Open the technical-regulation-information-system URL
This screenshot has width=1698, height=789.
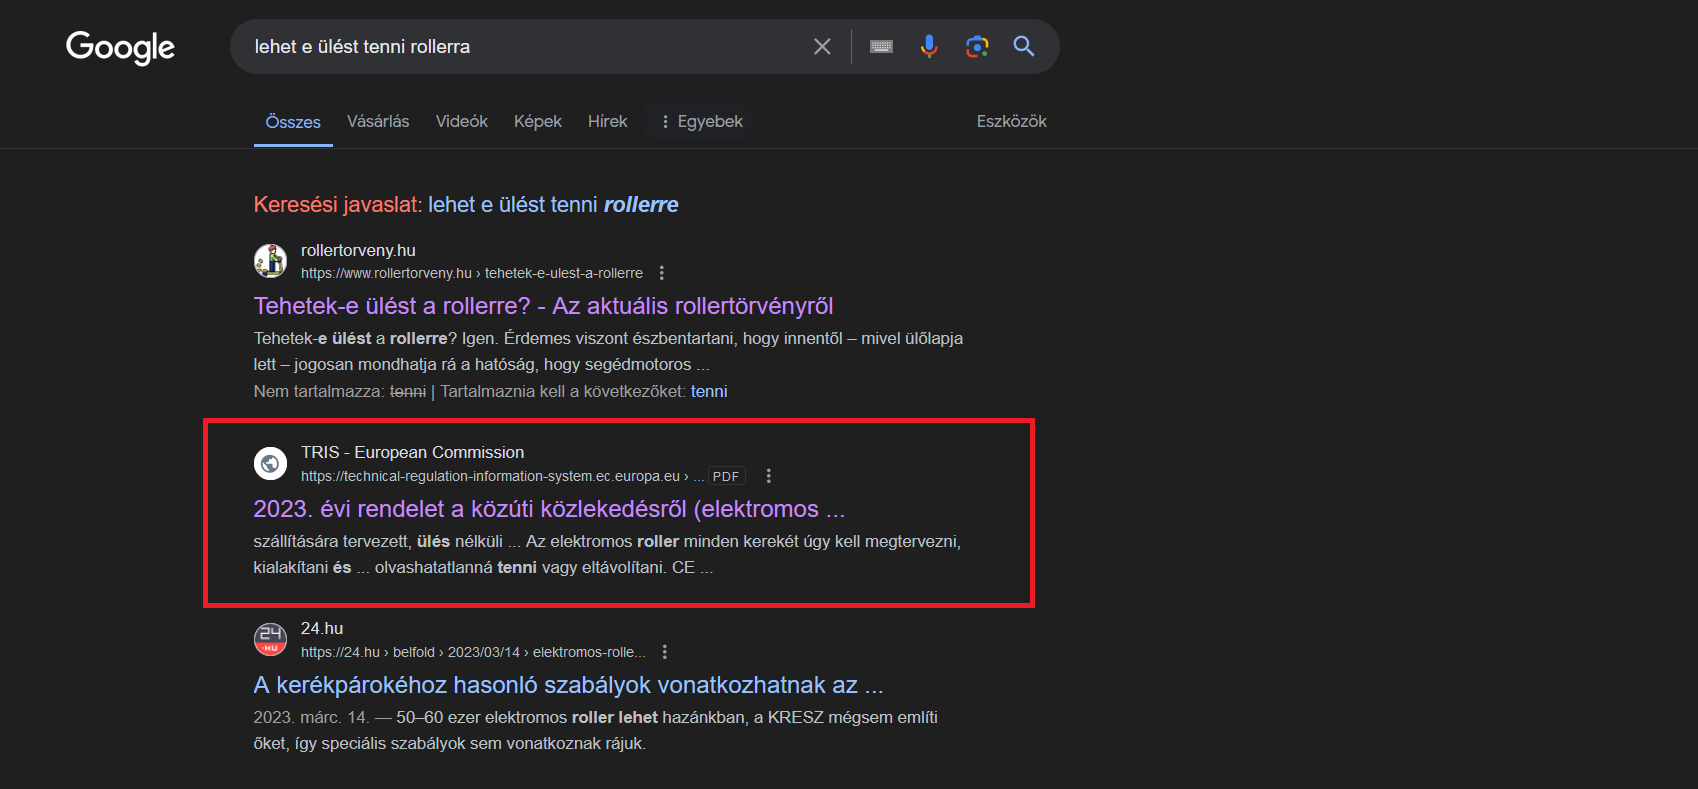pyautogui.click(x=502, y=476)
